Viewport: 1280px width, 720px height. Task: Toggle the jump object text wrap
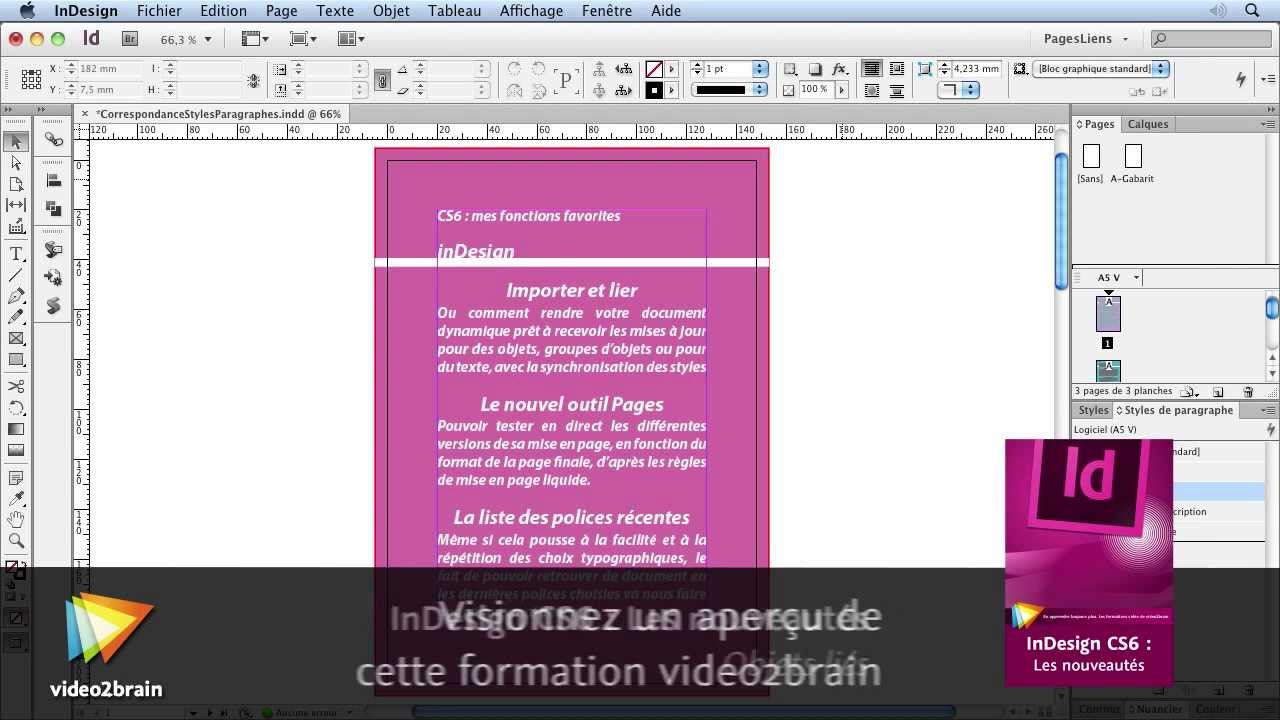click(x=897, y=90)
